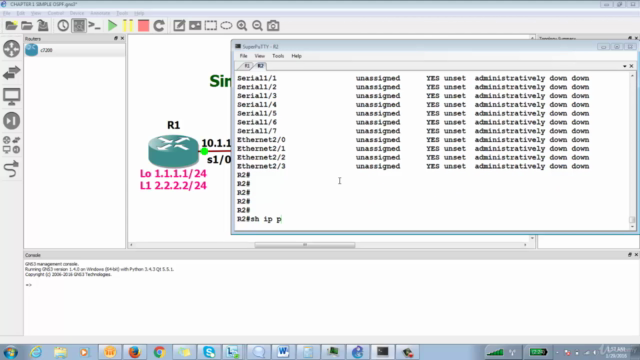Select Insert picture tool
Screen dimensions: 640x360
[195, 26]
